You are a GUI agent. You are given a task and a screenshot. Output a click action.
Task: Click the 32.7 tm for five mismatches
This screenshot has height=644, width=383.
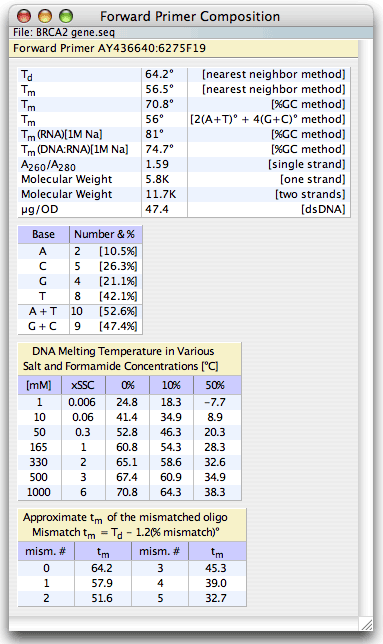(216, 598)
